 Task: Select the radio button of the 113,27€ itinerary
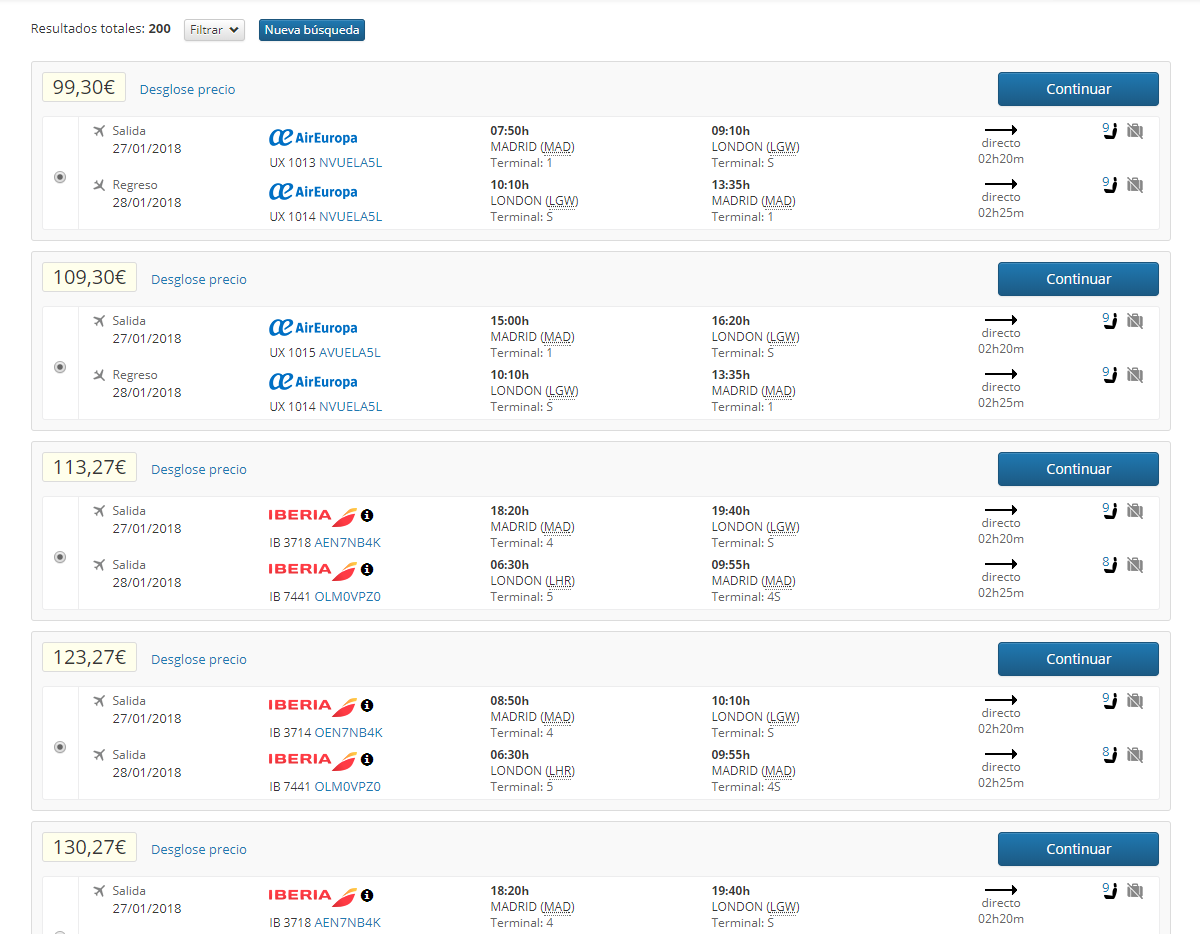(60, 557)
